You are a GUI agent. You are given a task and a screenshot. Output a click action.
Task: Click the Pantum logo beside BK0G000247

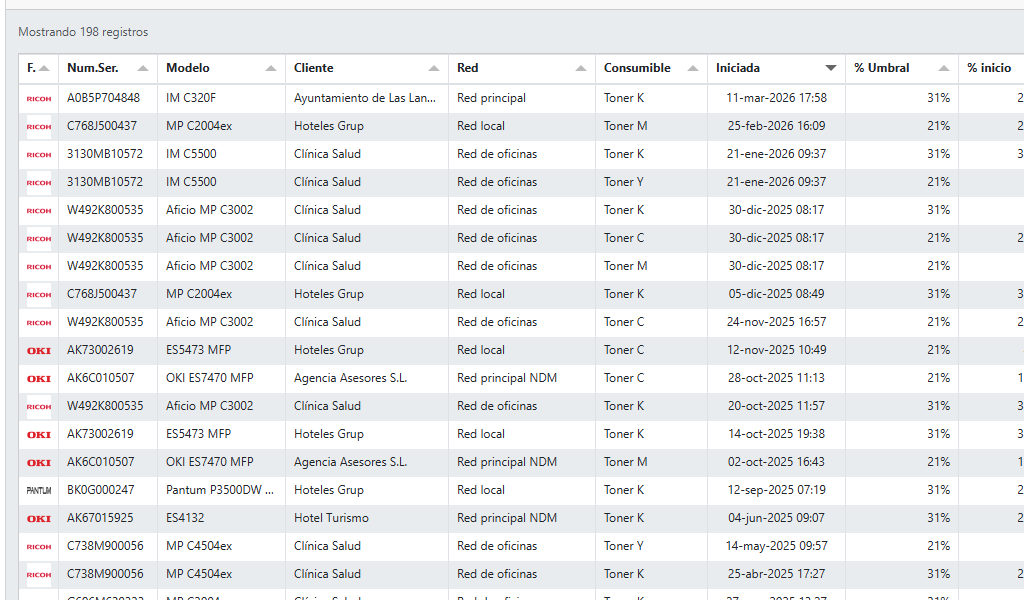point(39,490)
